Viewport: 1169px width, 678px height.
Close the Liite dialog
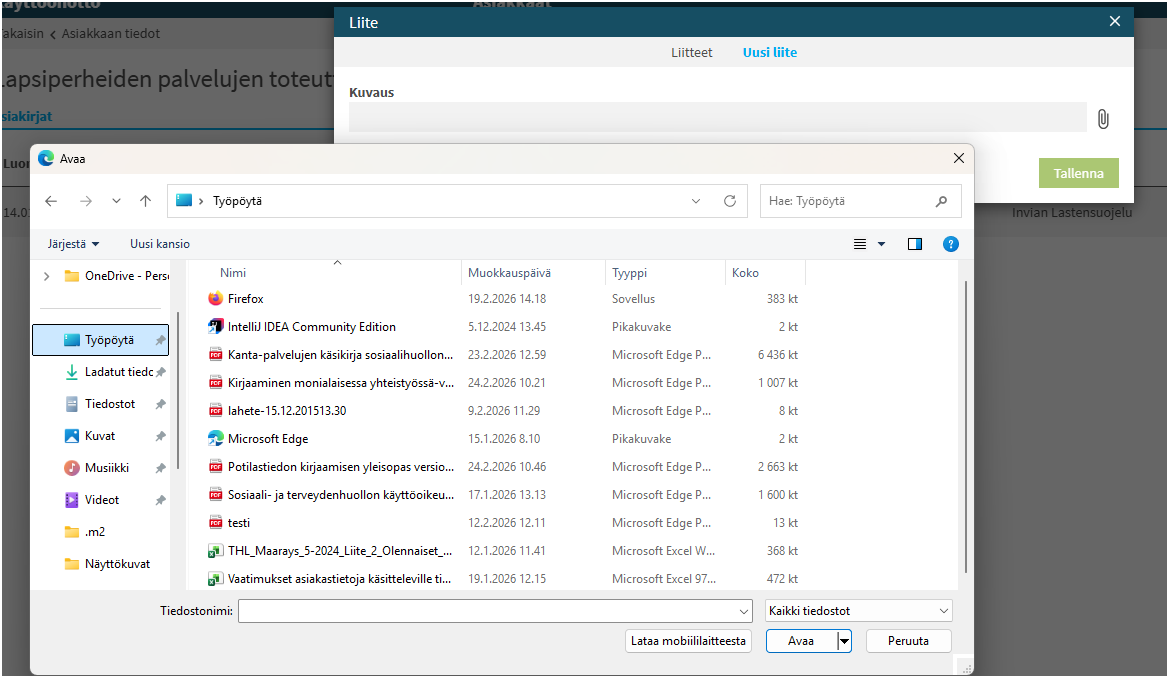(x=1115, y=21)
